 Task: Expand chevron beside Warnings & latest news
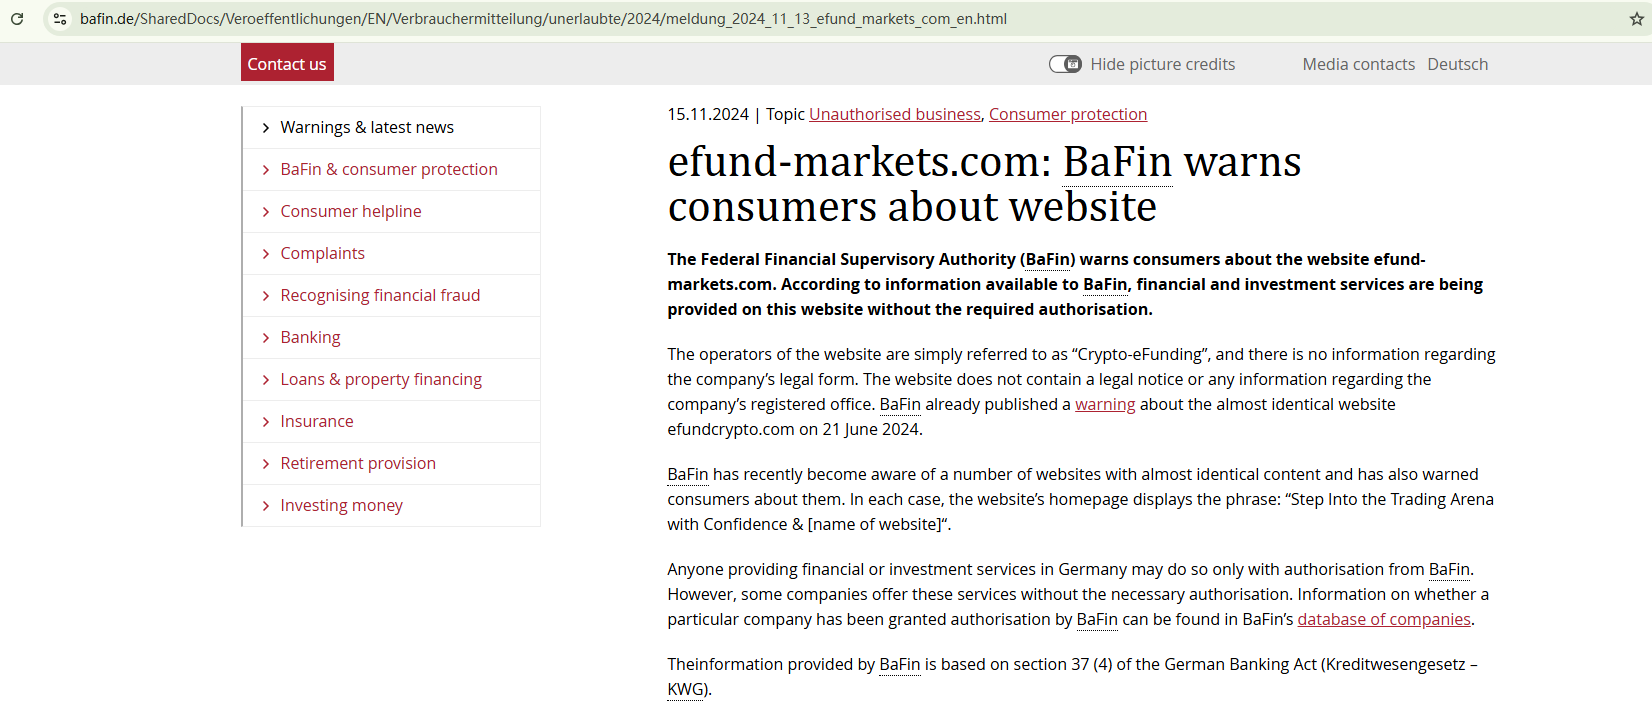pos(265,128)
